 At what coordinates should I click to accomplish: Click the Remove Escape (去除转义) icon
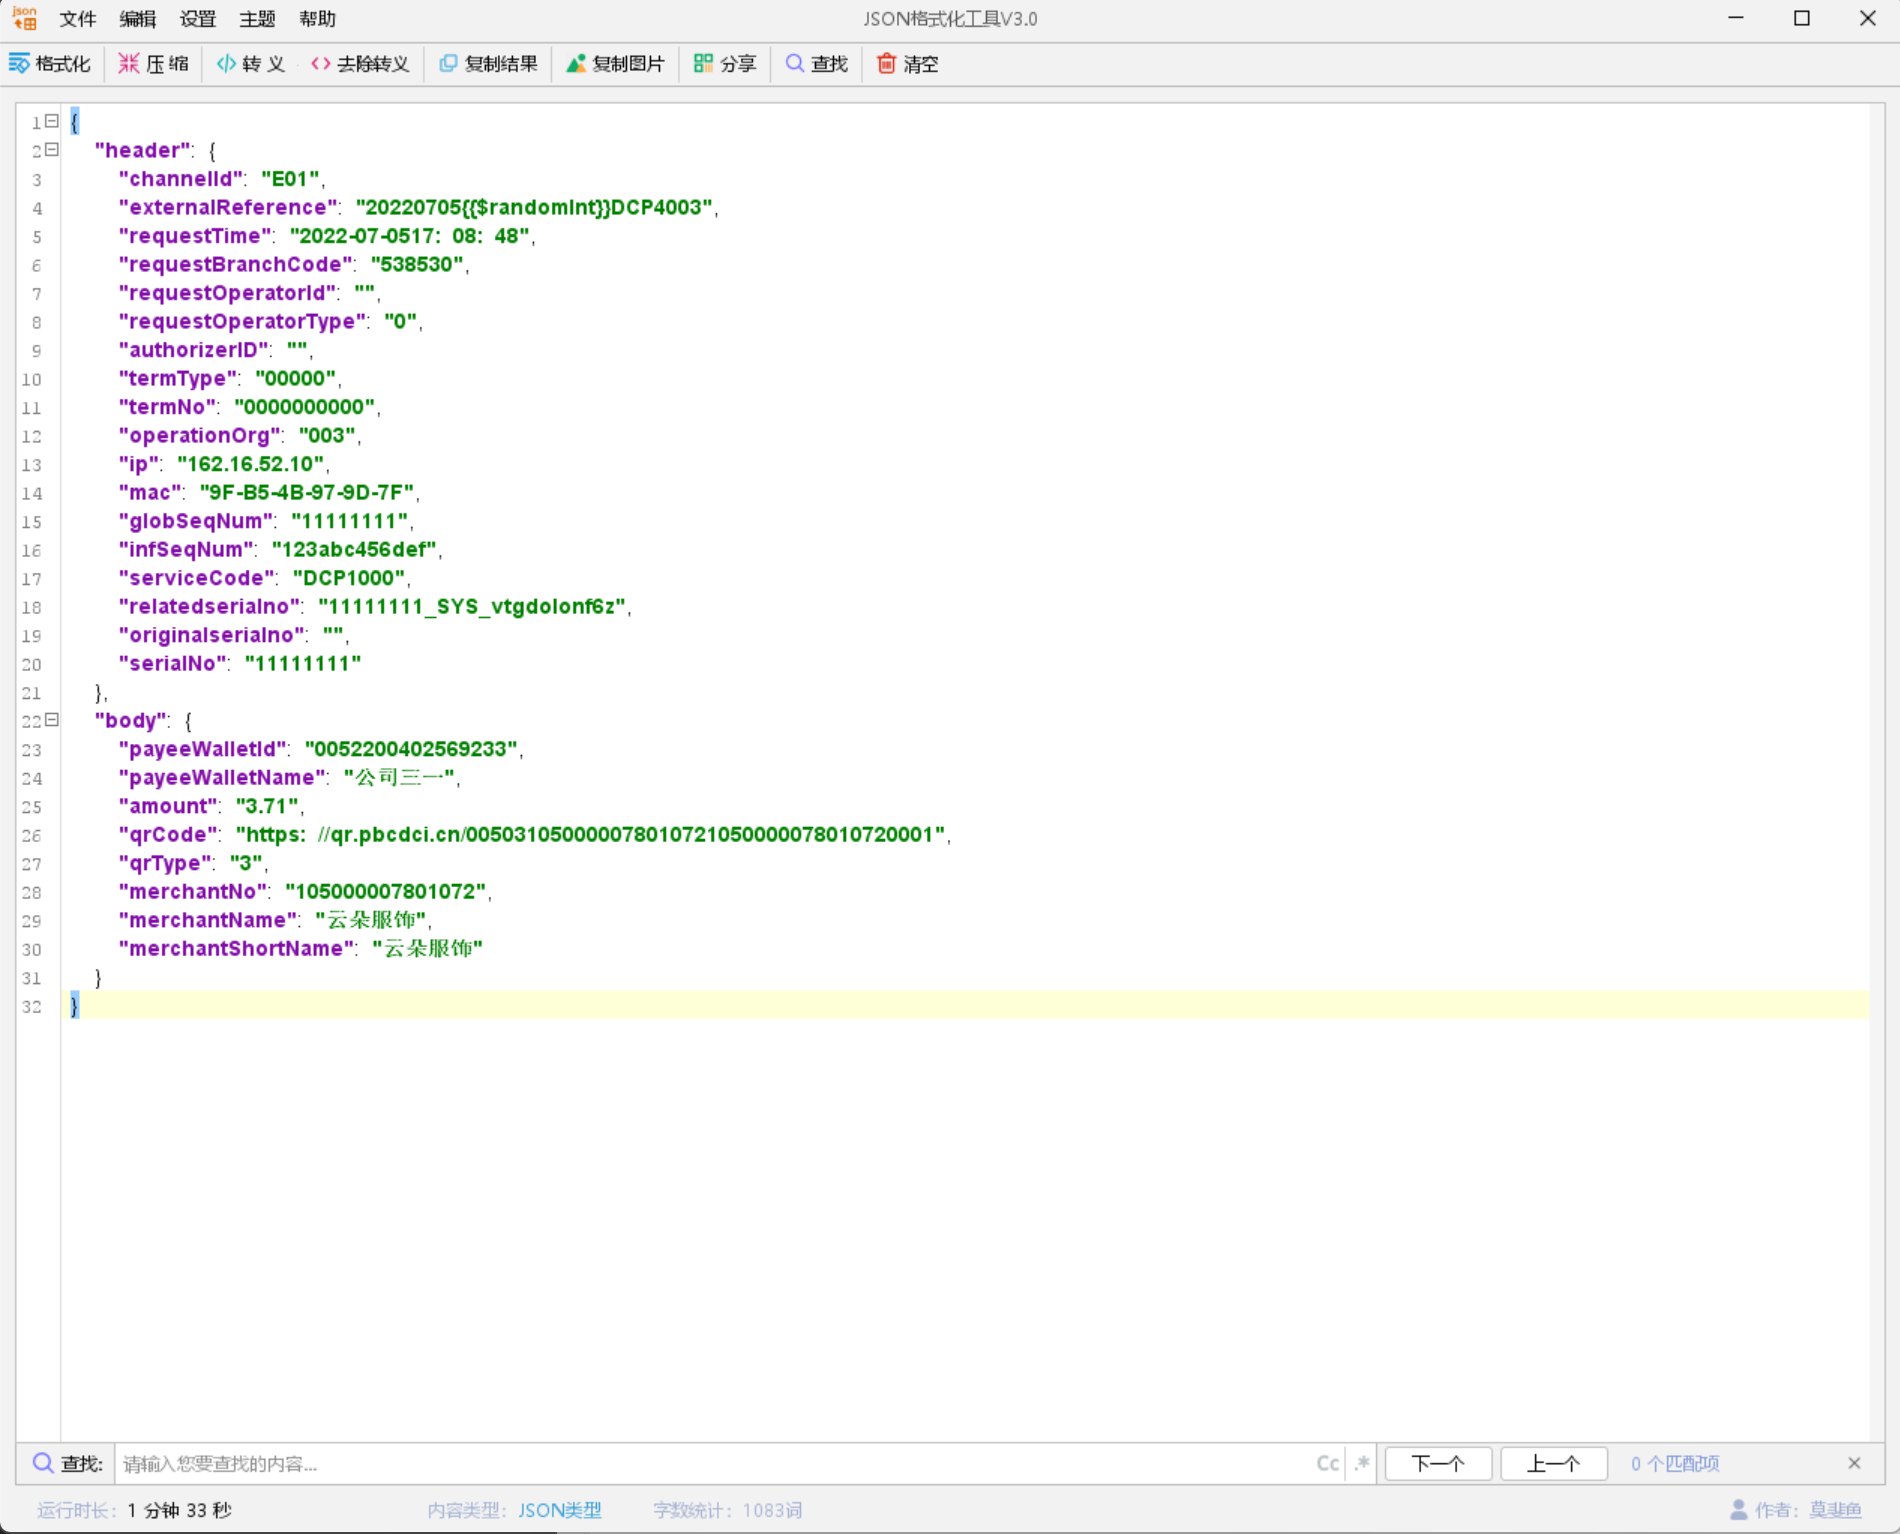pyautogui.click(x=321, y=64)
